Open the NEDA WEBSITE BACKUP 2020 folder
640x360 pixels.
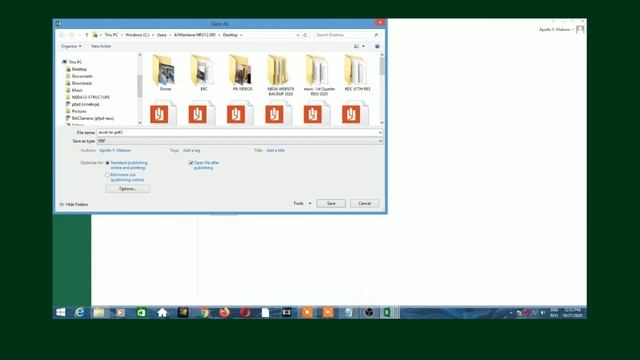pos(280,75)
